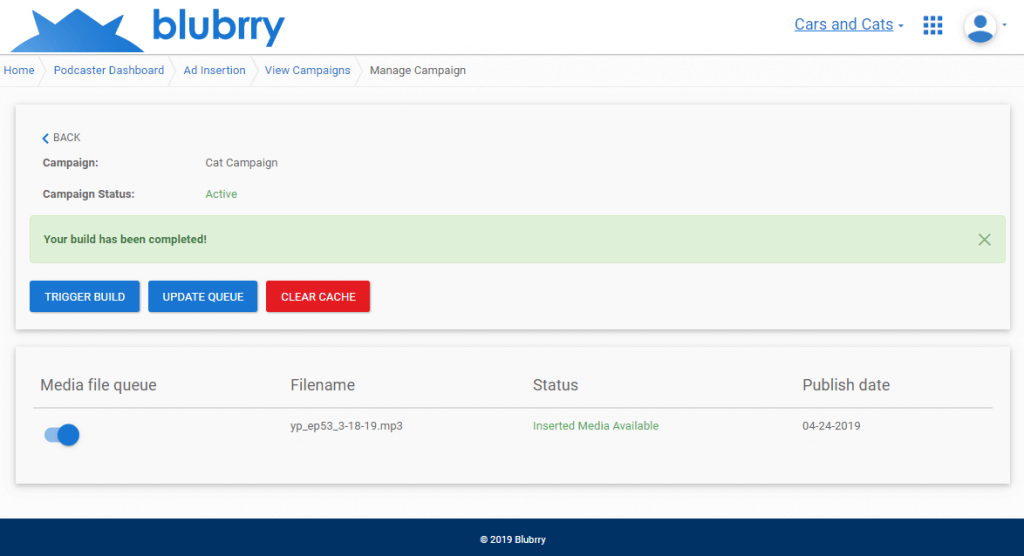
Task: Click the BACK chevron arrow
Action: point(45,138)
